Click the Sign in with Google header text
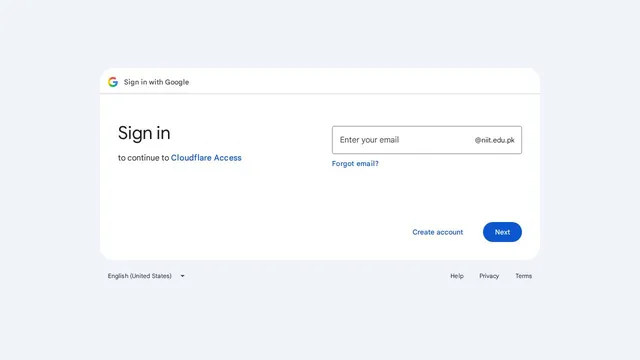The image size is (640, 360). point(156,82)
